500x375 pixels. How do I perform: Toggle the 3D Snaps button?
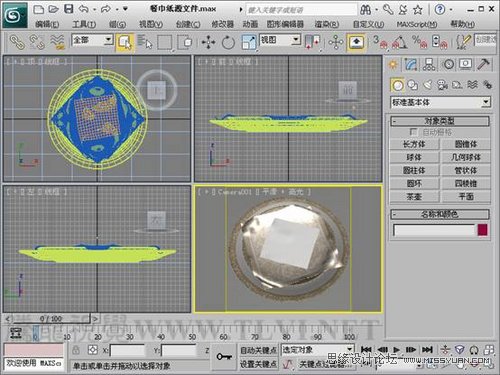(380, 42)
